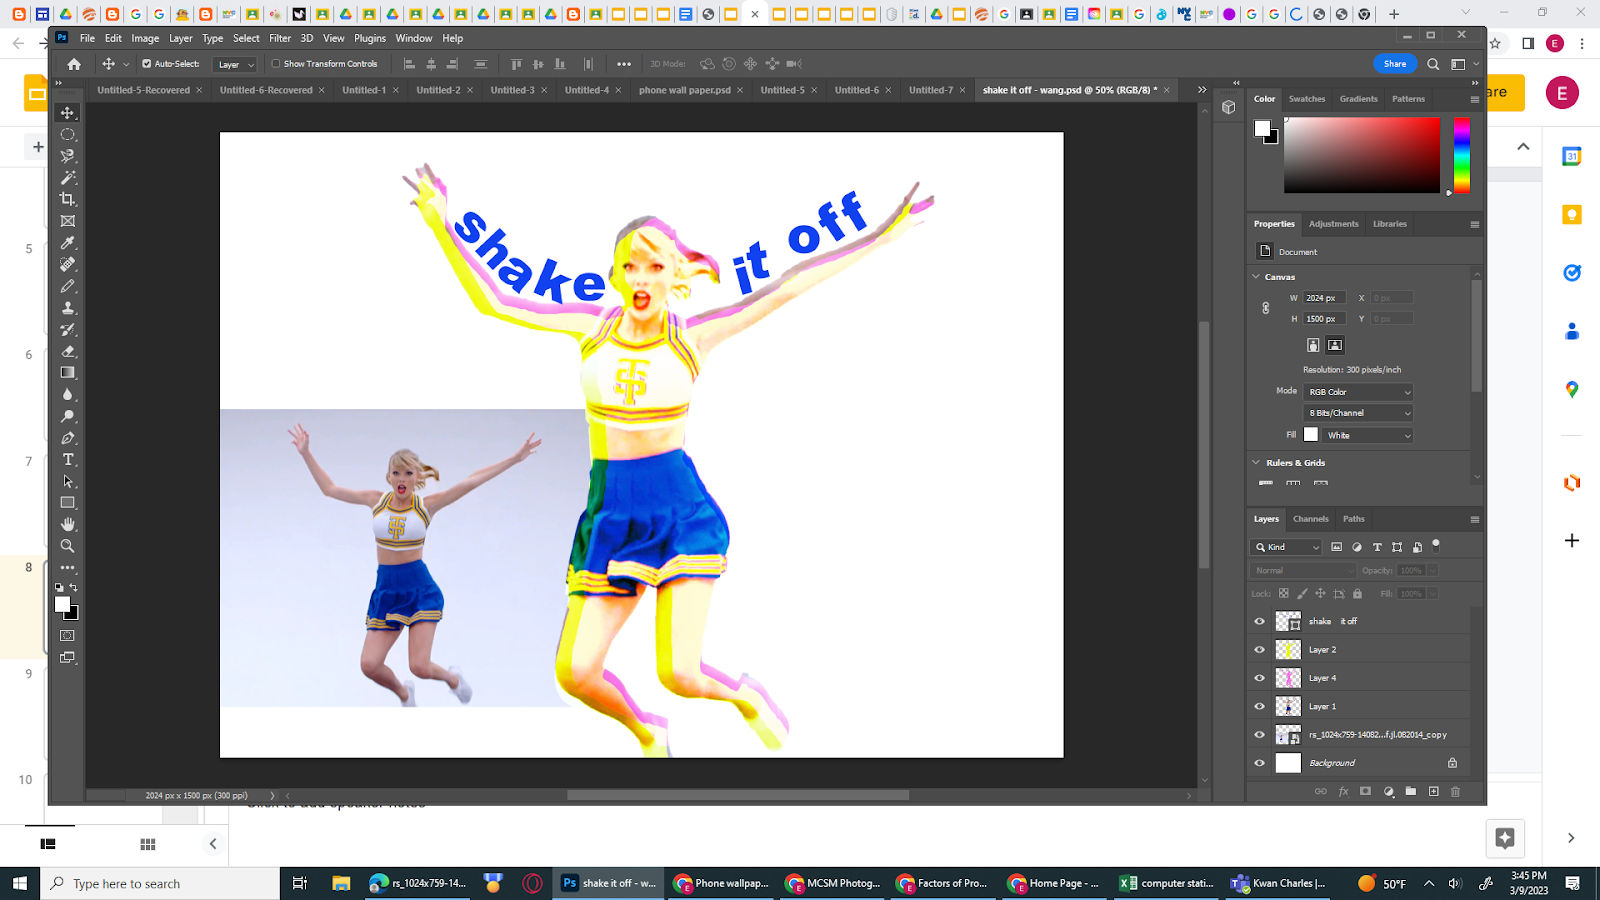Select the Brush tool
The height and width of the screenshot is (900, 1600).
[x=68, y=286]
